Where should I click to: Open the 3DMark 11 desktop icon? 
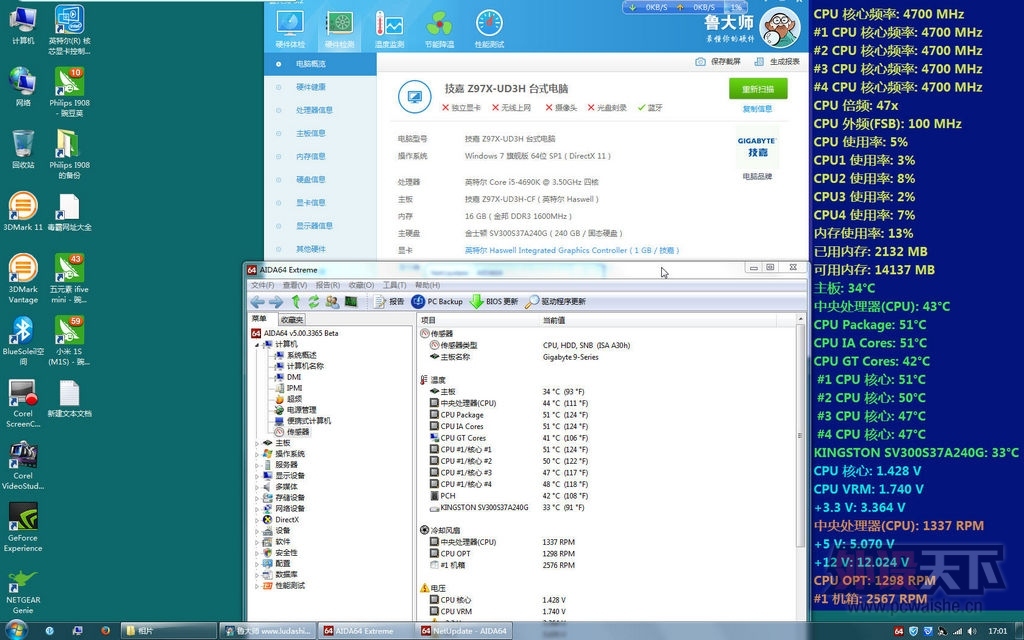pos(23,212)
